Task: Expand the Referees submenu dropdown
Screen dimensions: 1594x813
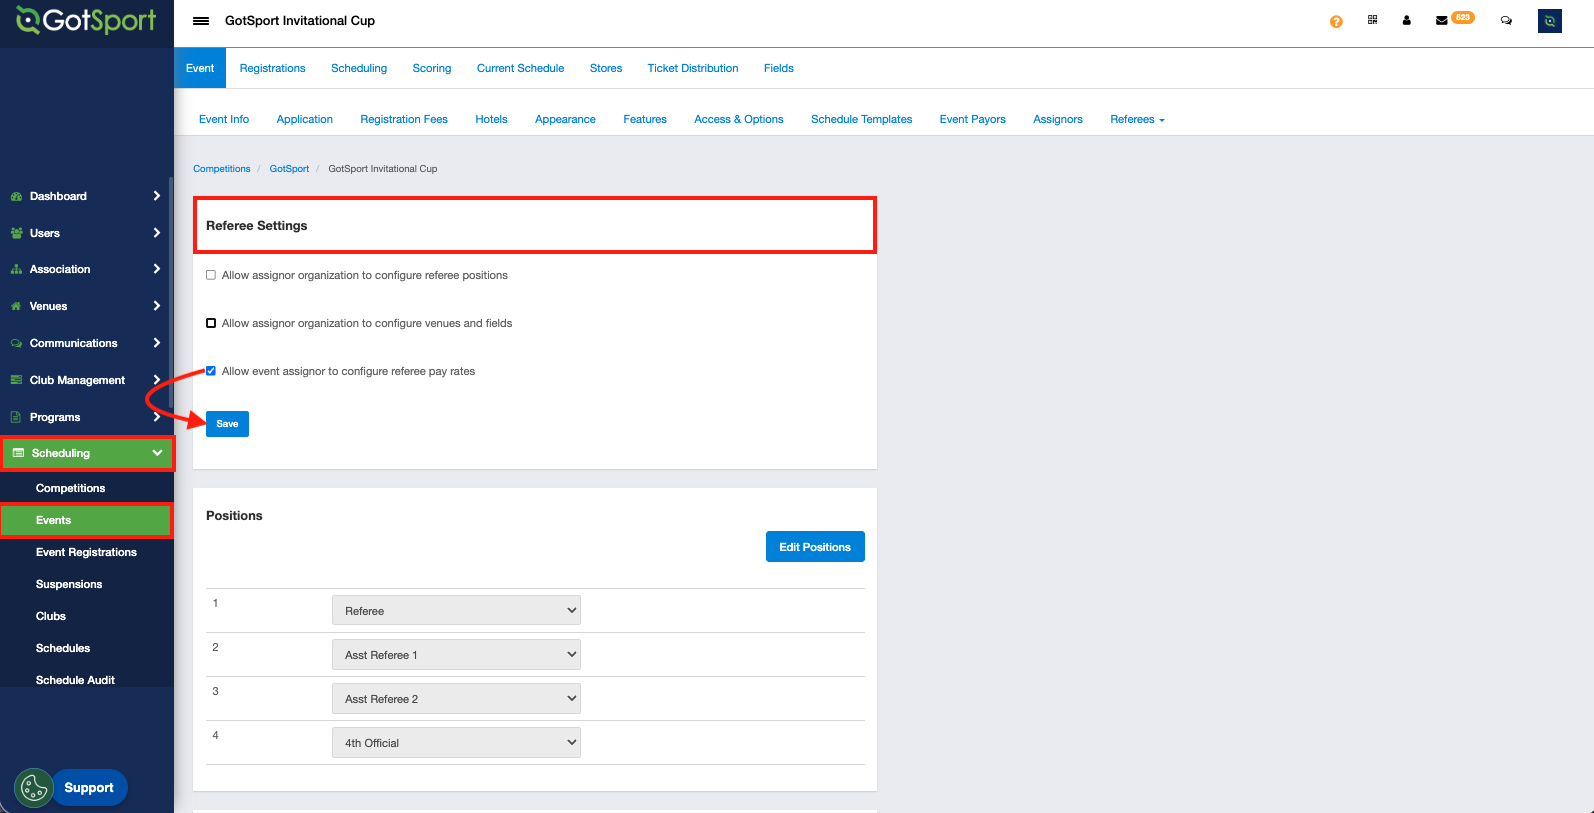Action: [x=1137, y=119]
